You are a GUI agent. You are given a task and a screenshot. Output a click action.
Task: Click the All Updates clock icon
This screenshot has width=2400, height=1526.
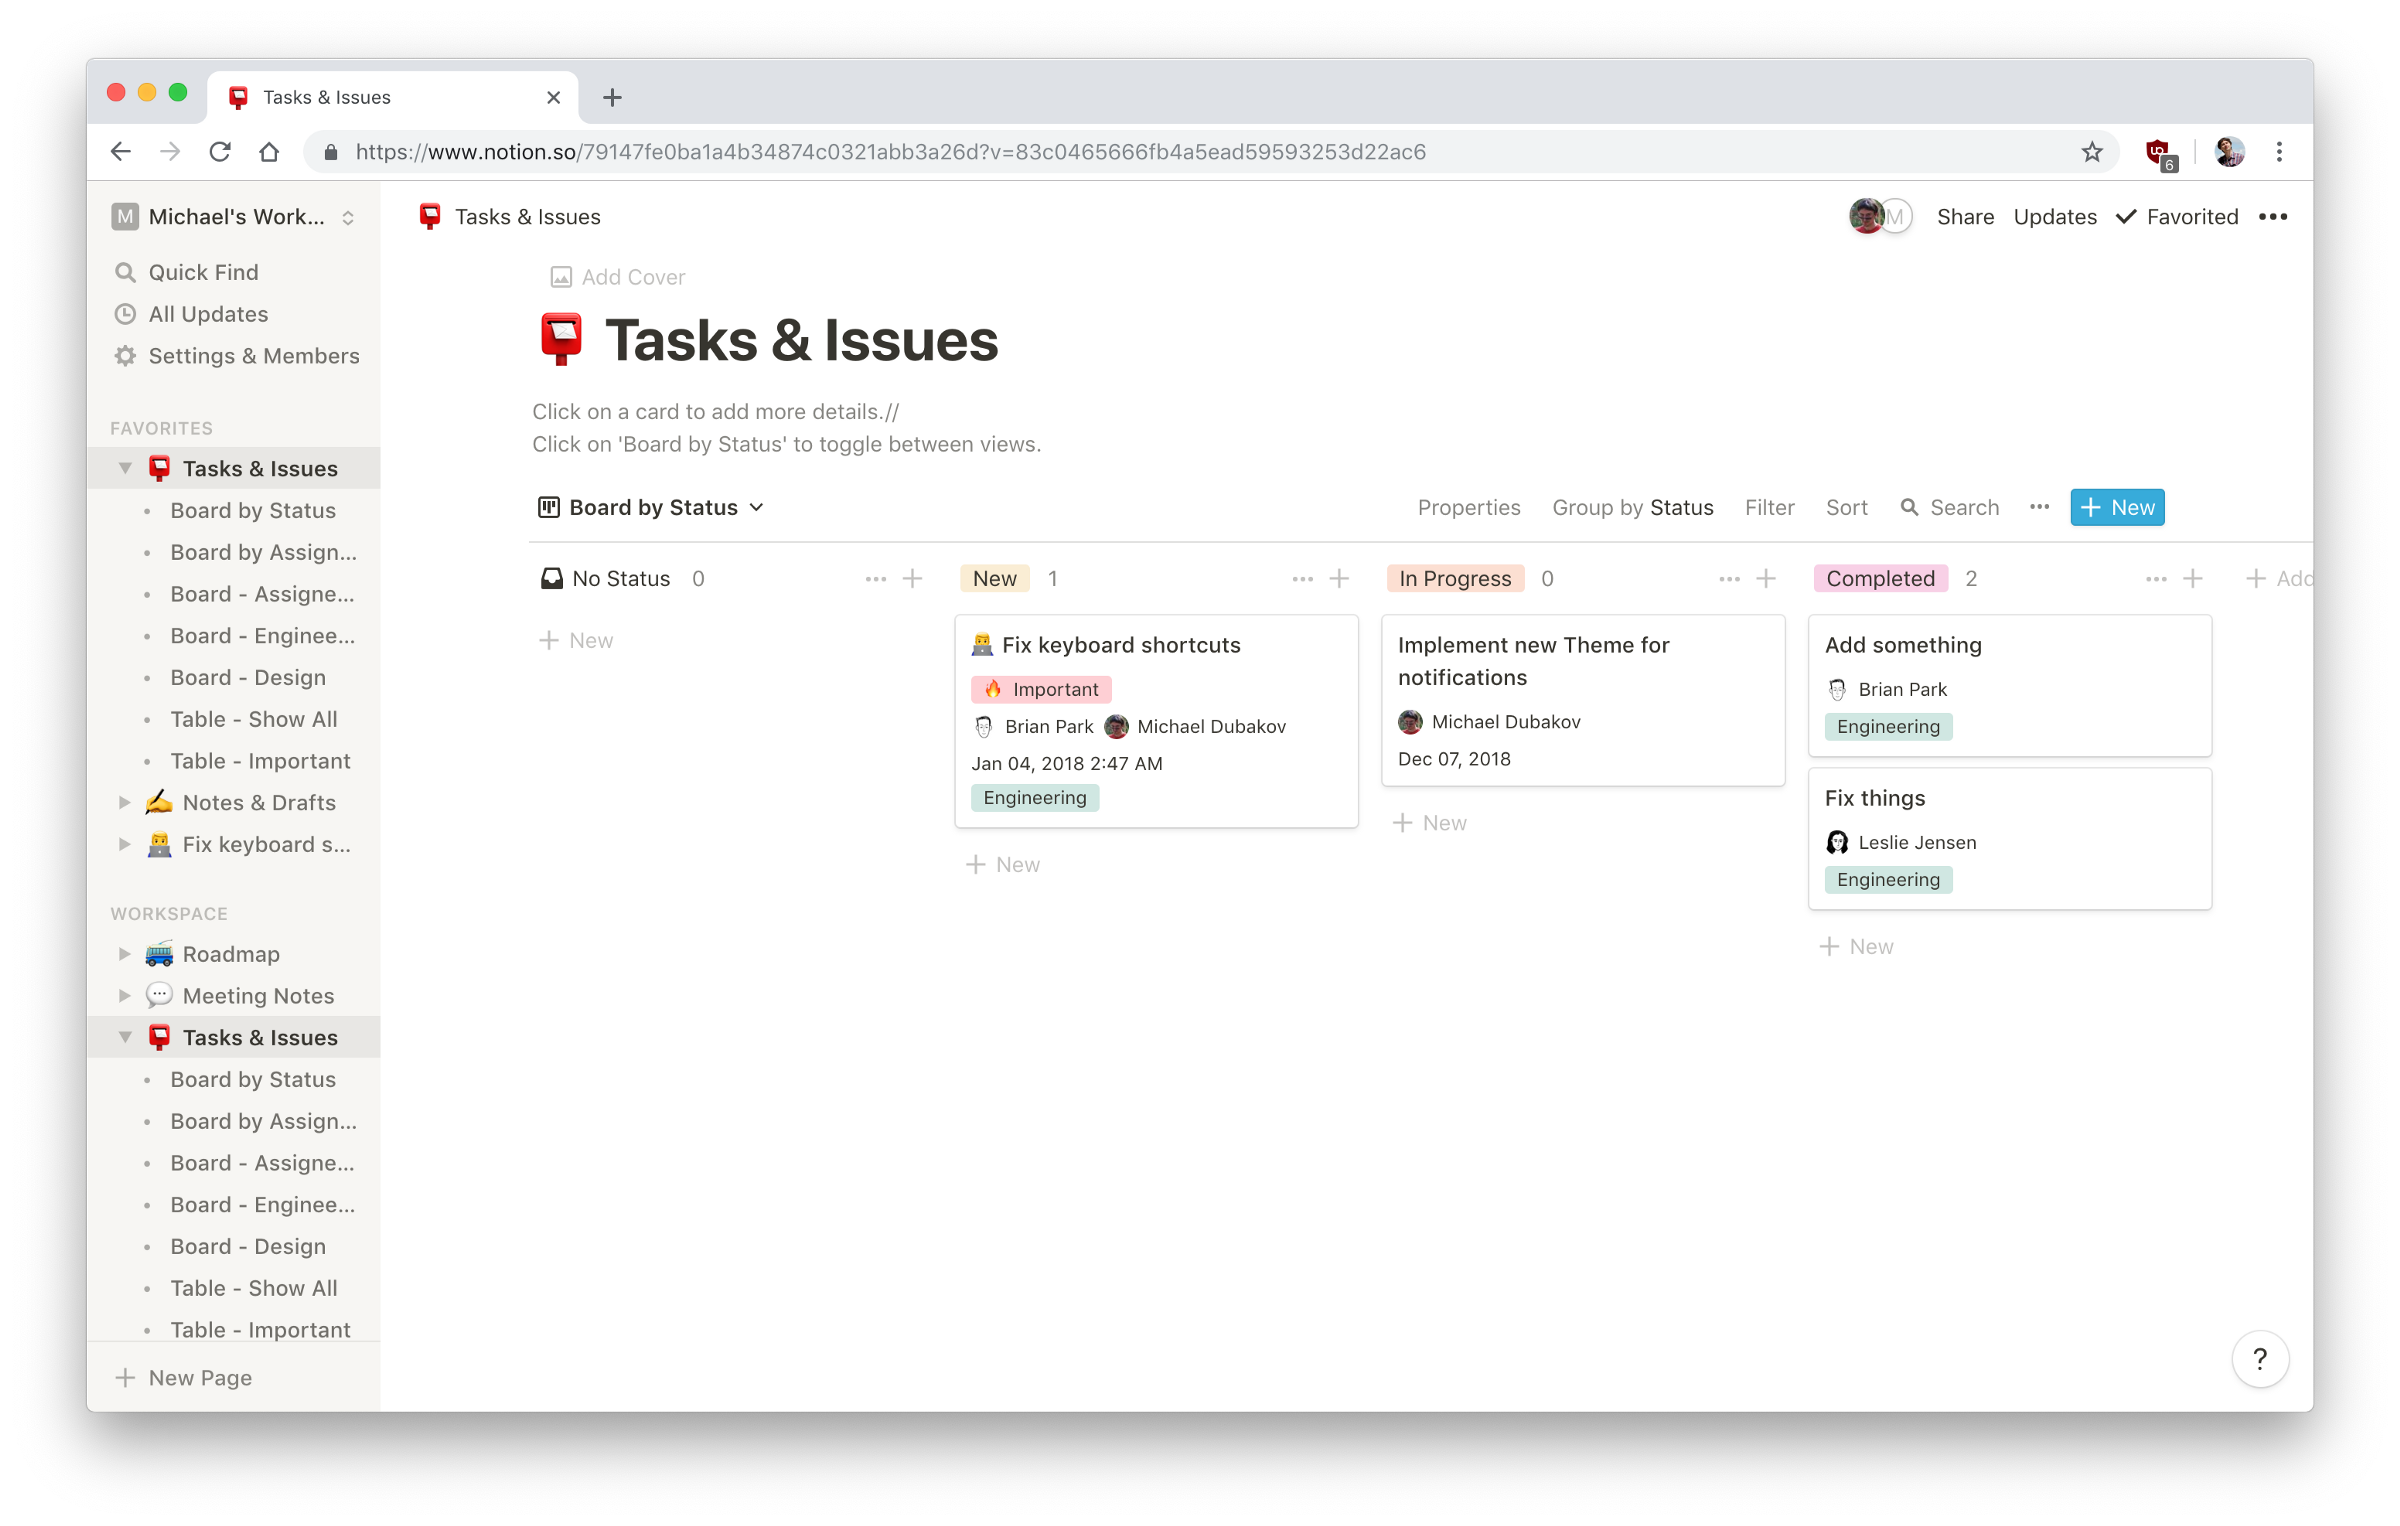tap(126, 313)
